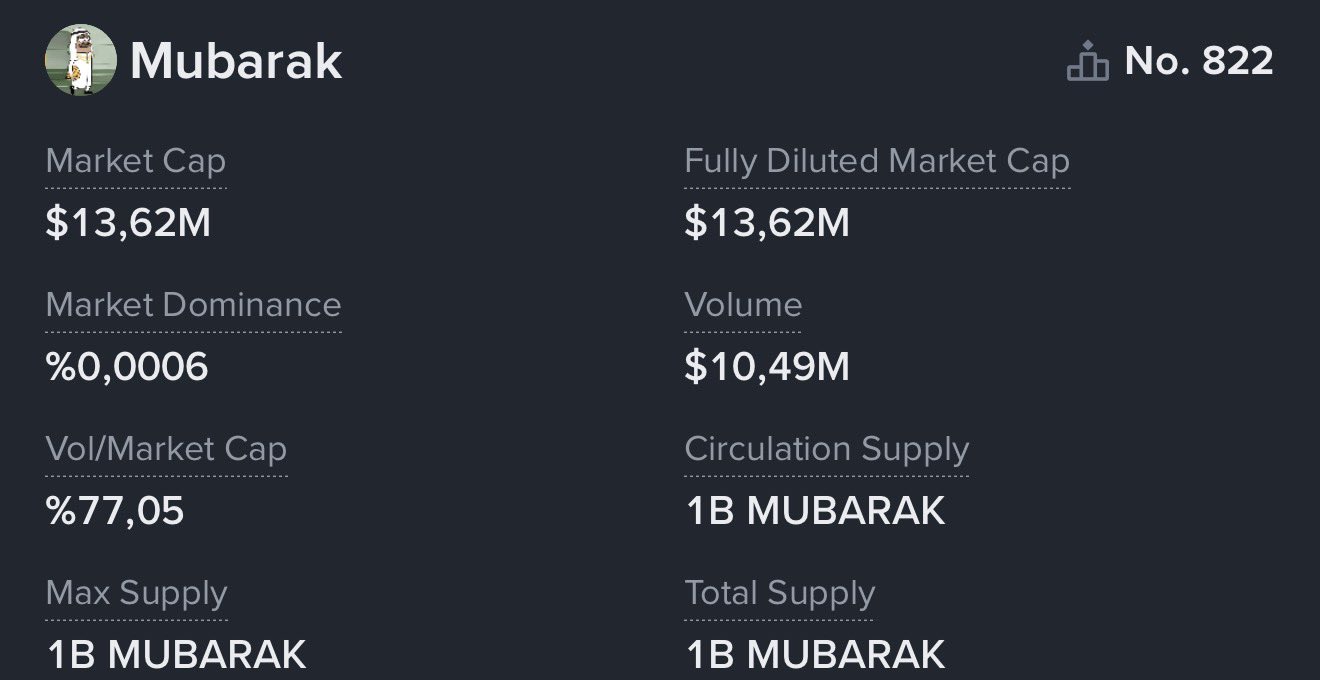Click 1B MUBARAK under Total Supply

815,655
